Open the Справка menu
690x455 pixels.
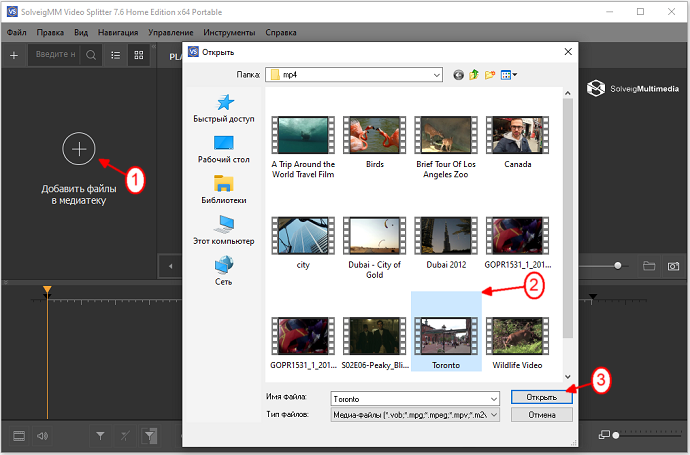[281, 33]
